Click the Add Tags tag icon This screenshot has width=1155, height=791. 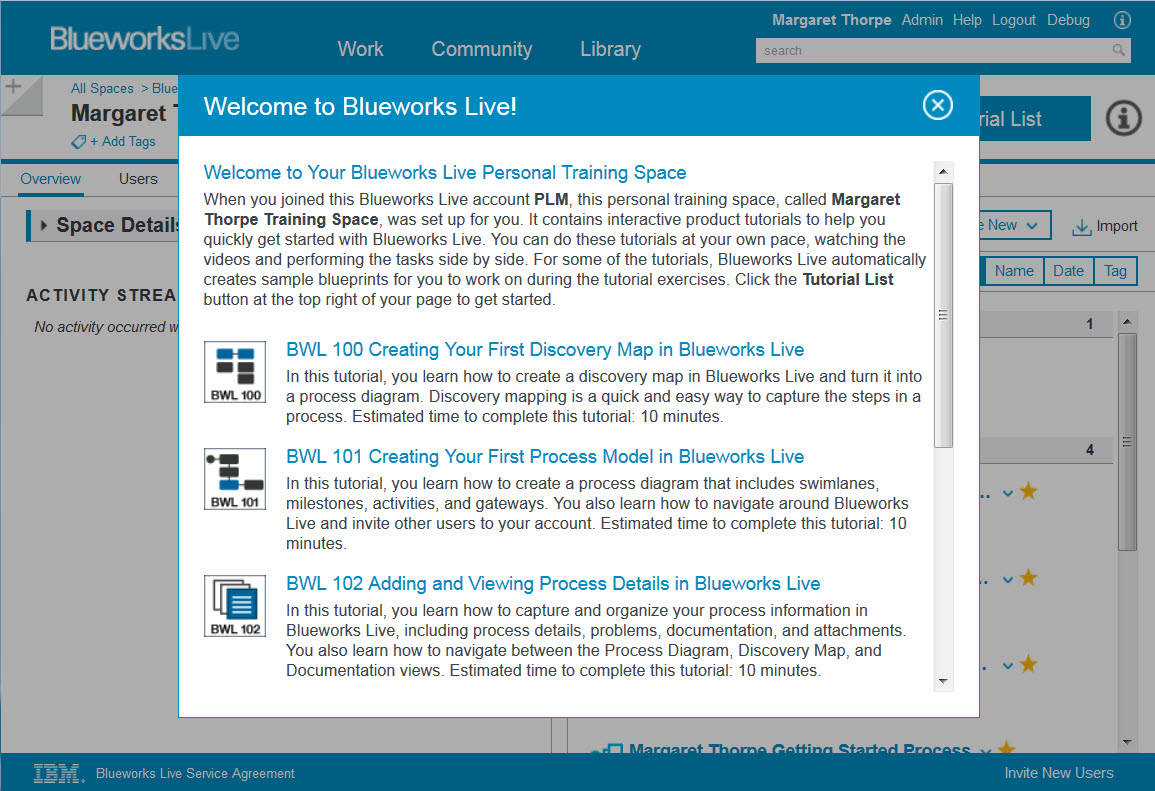click(x=79, y=142)
